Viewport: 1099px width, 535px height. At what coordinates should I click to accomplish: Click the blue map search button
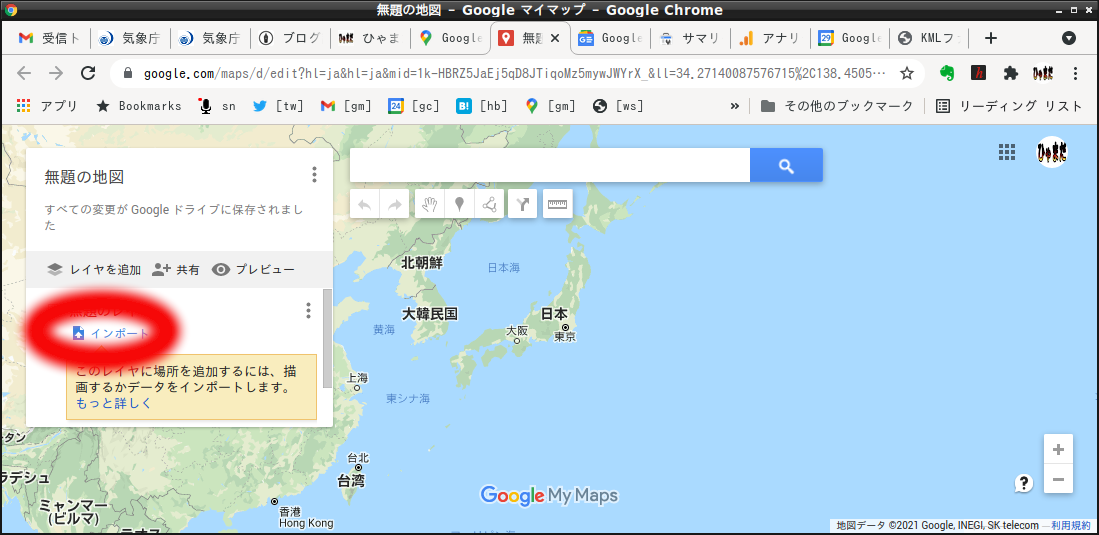click(786, 165)
